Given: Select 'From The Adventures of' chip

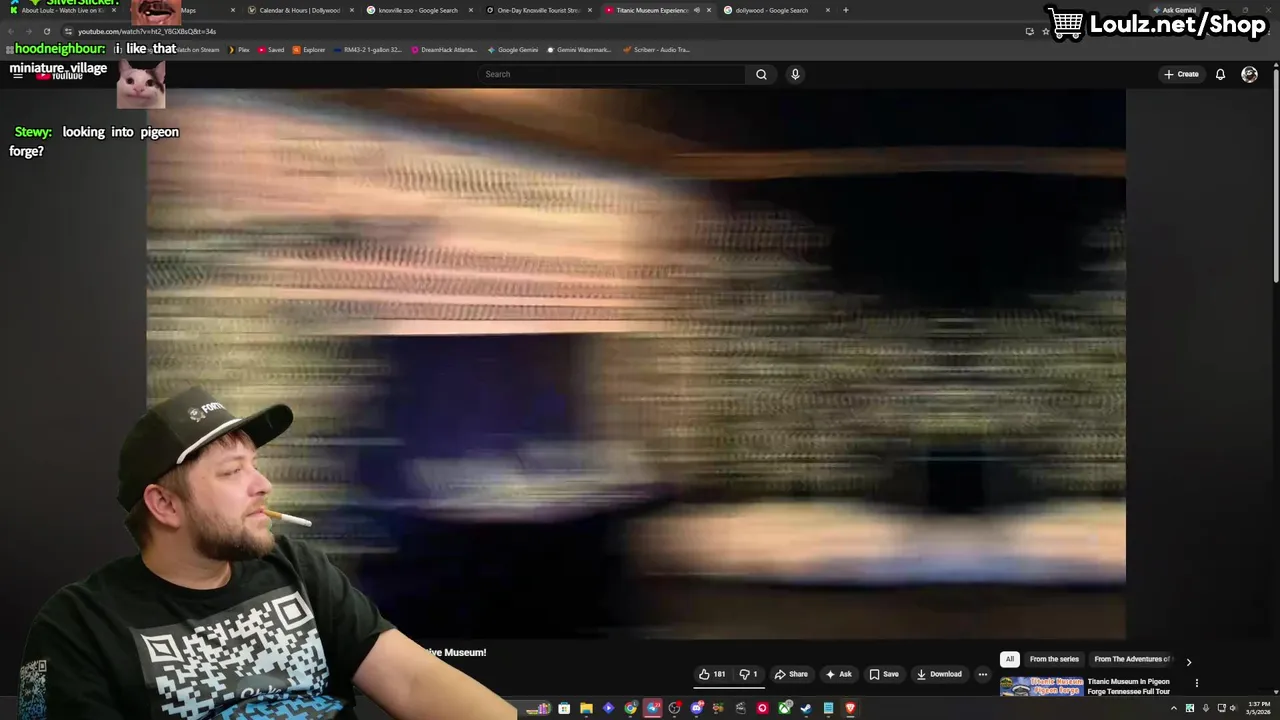Looking at the screenshot, I should (1132, 659).
